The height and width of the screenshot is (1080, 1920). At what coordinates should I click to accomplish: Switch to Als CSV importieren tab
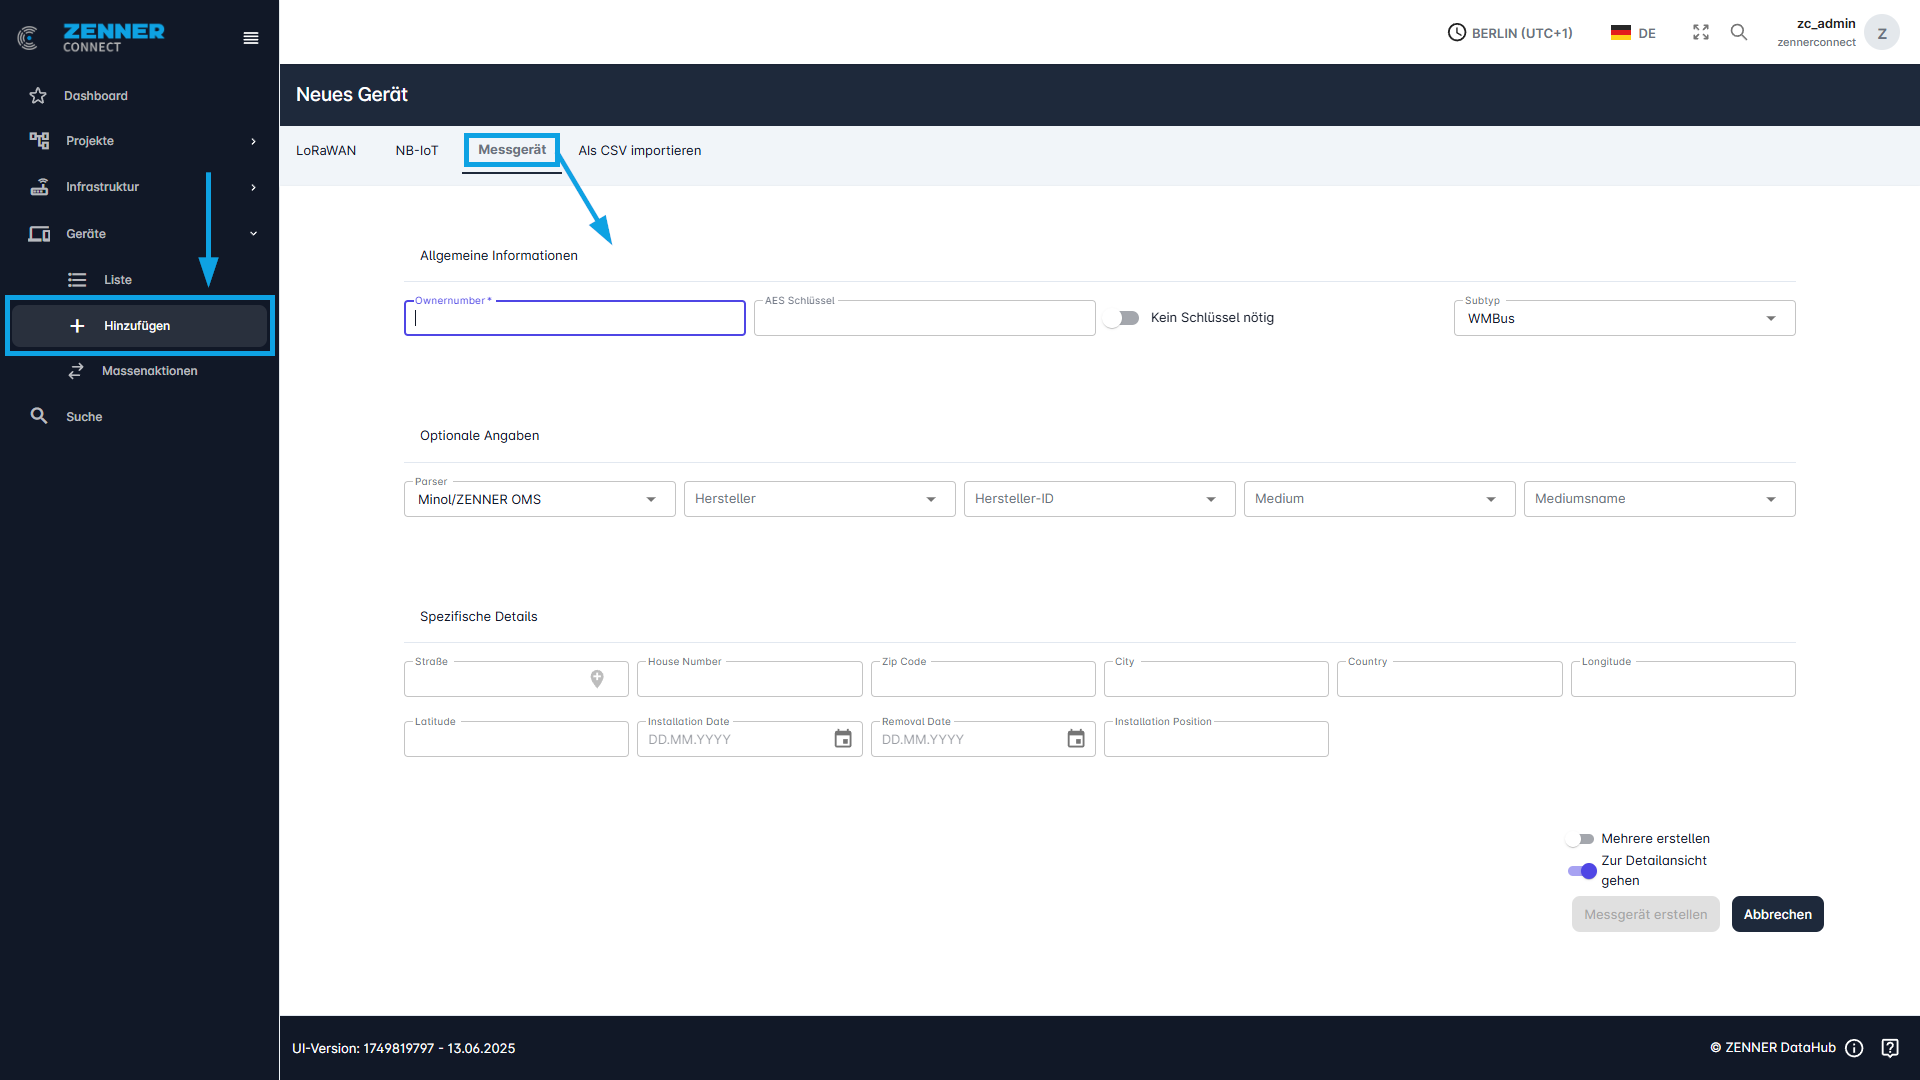click(x=639, y=151)
